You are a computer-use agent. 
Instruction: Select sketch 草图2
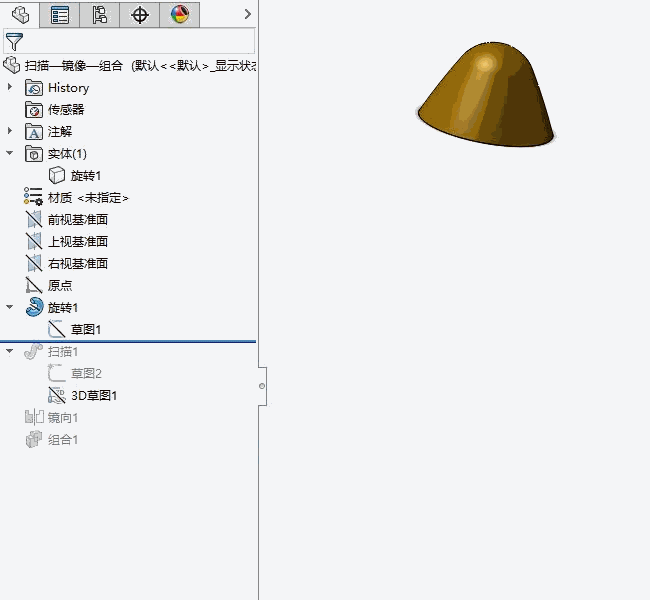point(86,374)
